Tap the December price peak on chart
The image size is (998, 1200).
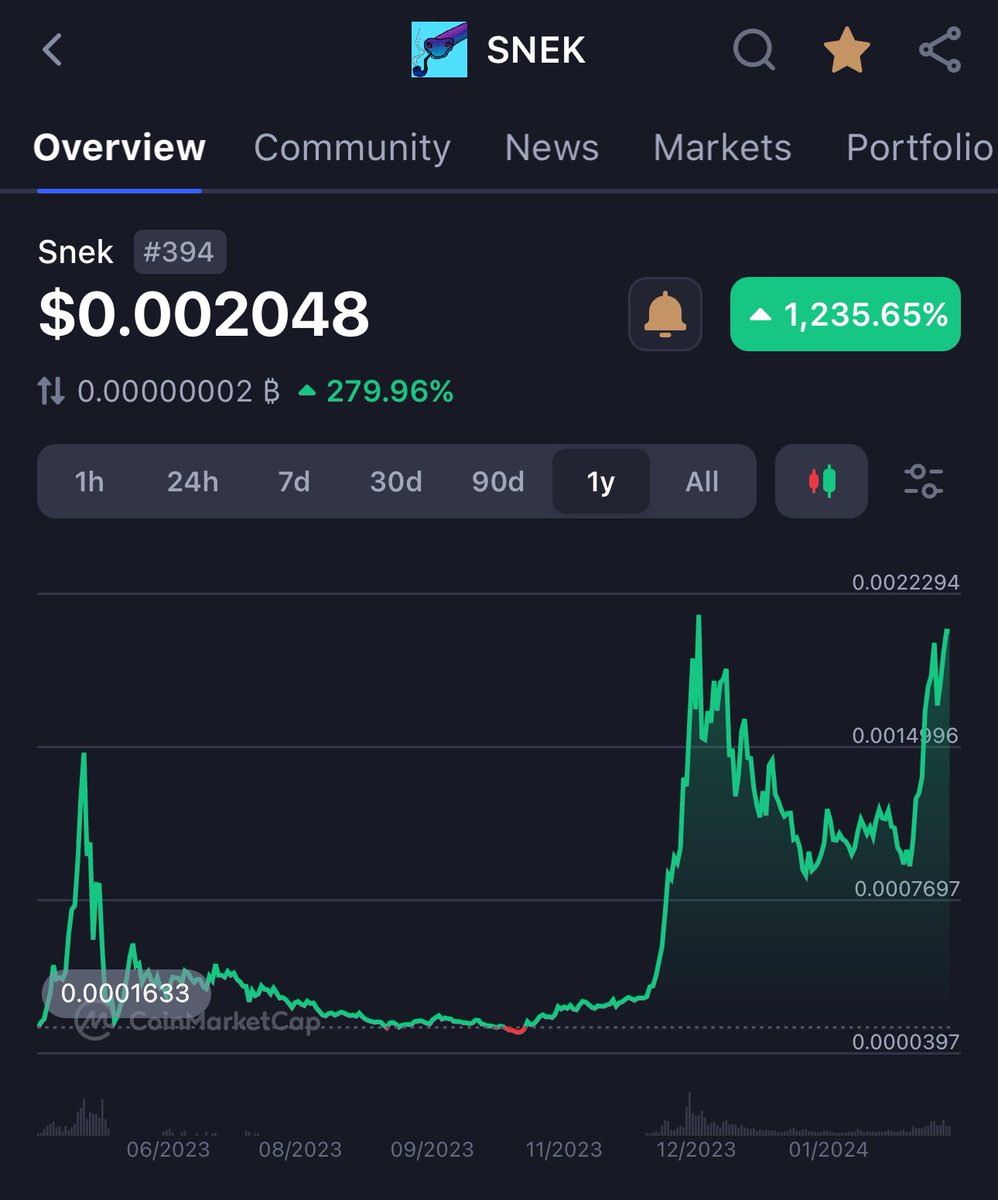pos(698,618)
